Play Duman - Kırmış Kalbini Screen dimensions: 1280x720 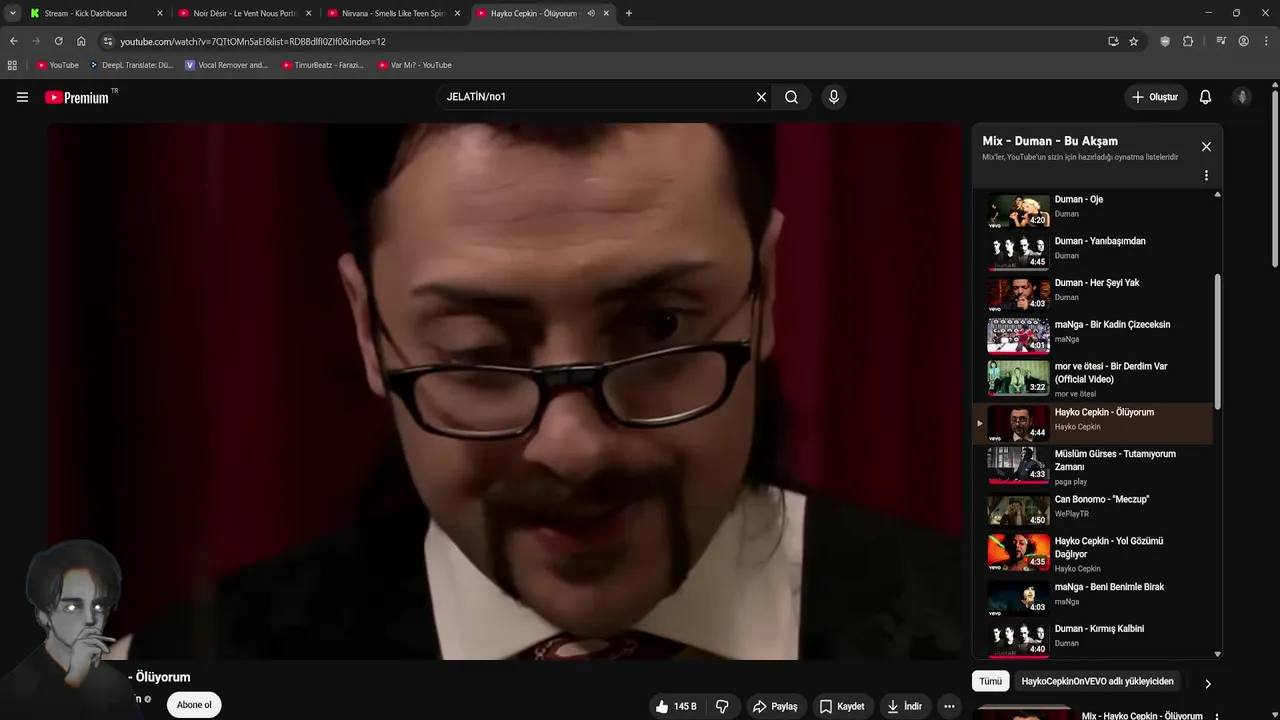tap(1093, 638)
